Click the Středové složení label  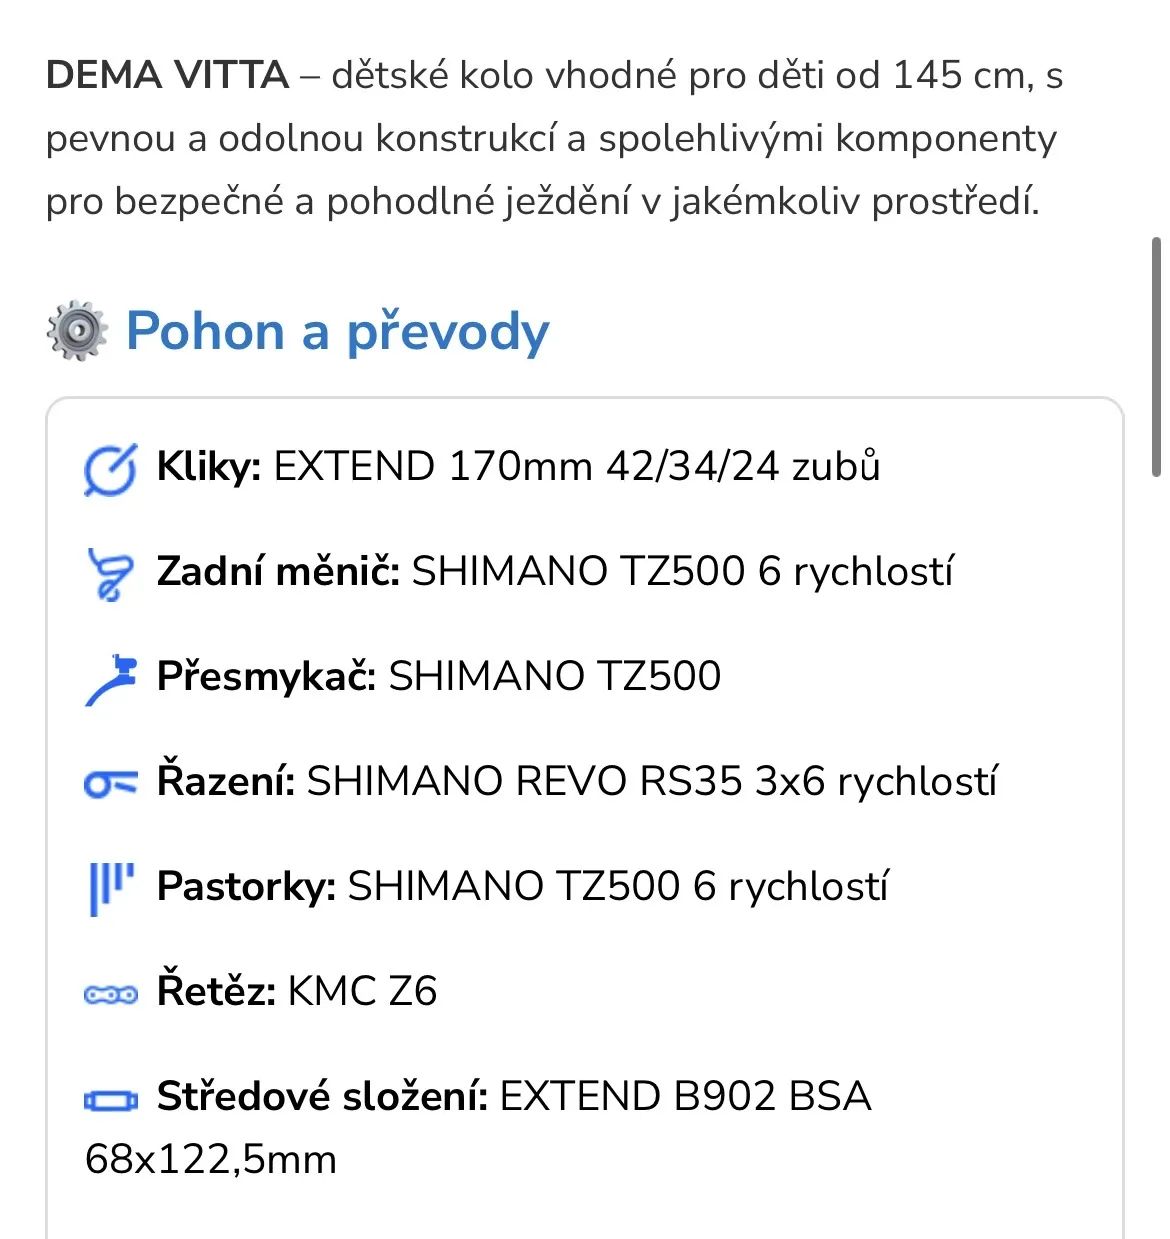322,1097
